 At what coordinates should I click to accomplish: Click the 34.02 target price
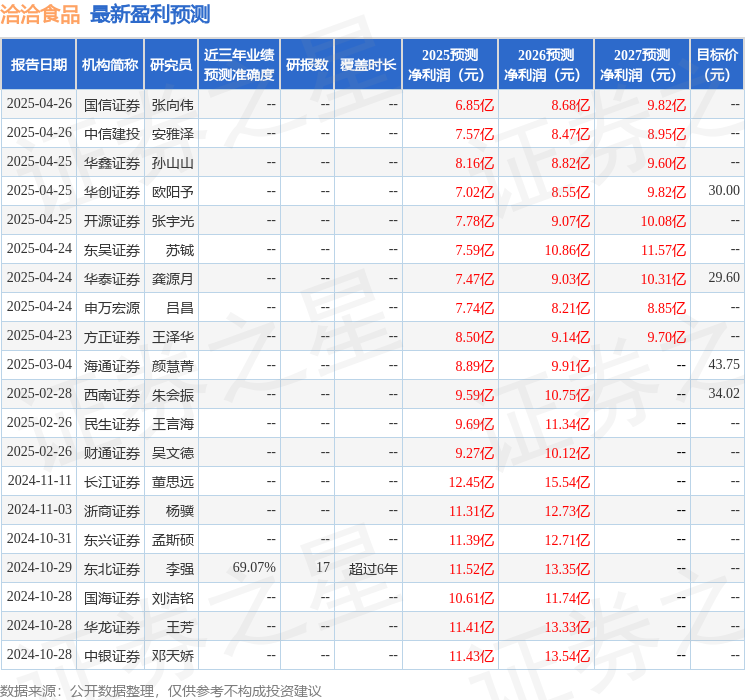click(x=724, y=393)
